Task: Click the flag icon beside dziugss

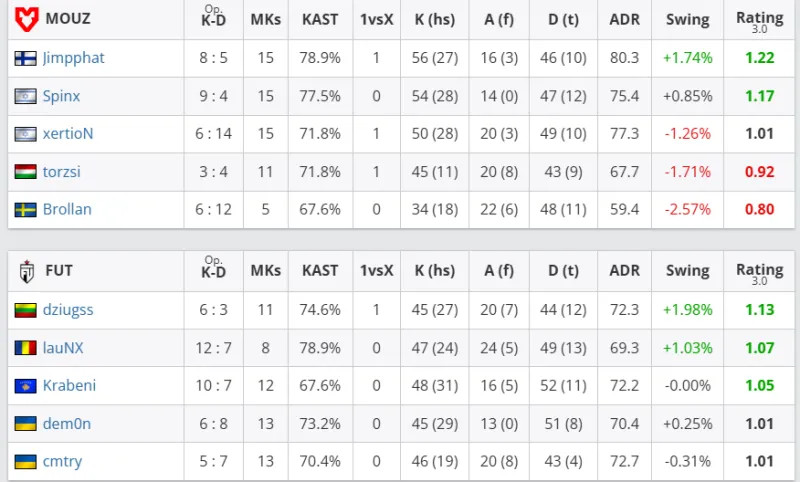Action: [25, 310]
